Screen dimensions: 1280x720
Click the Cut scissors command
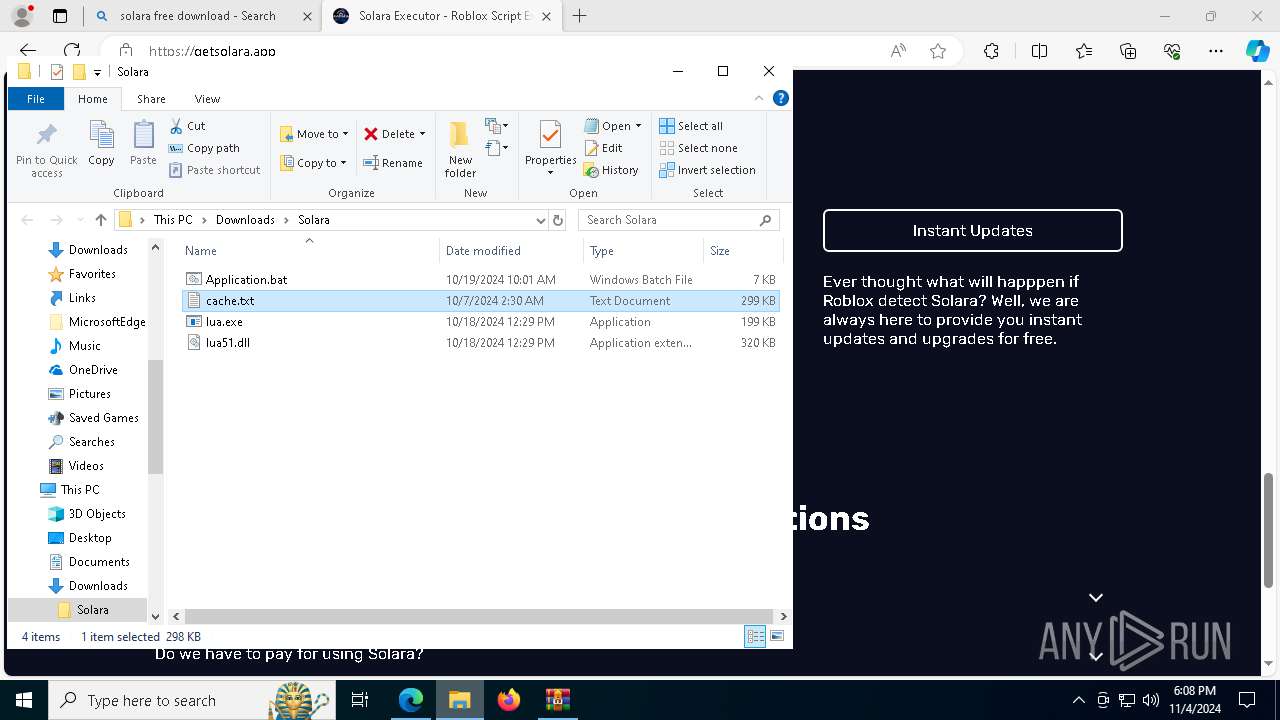pos(187,126)
